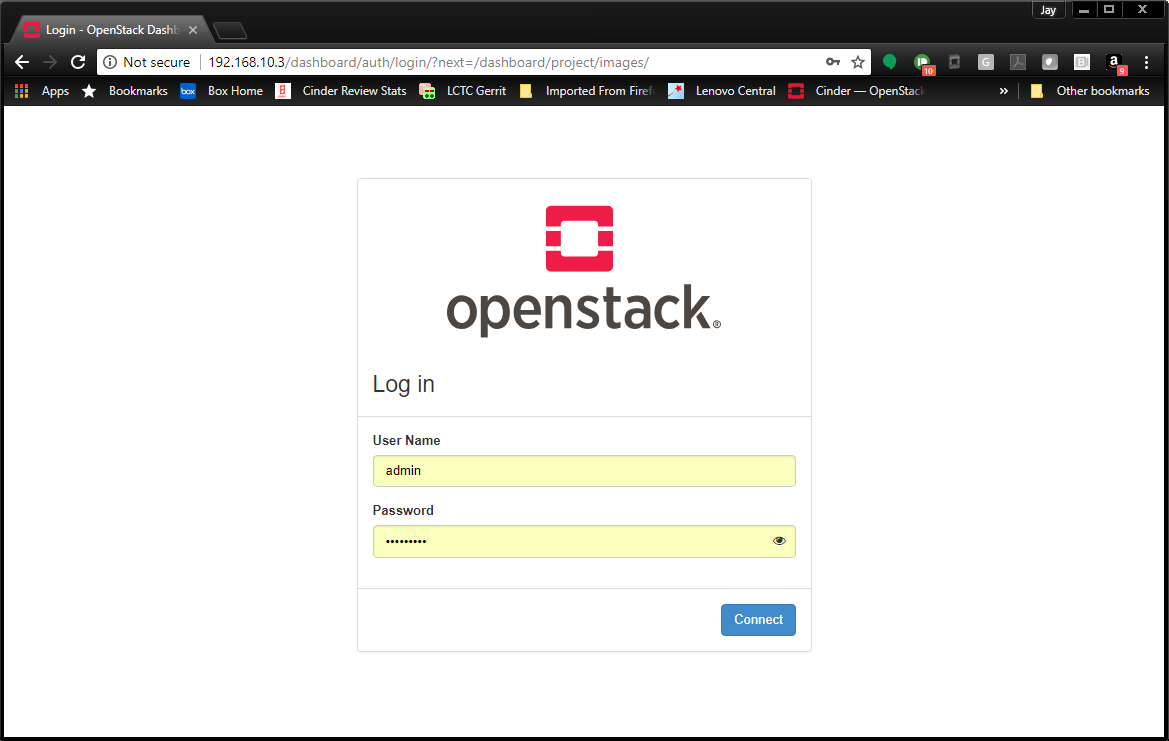This screenshot has width=1169, height=741.
Task: Click the Amazon Assistant extension icon
Action: point(1113,62)
